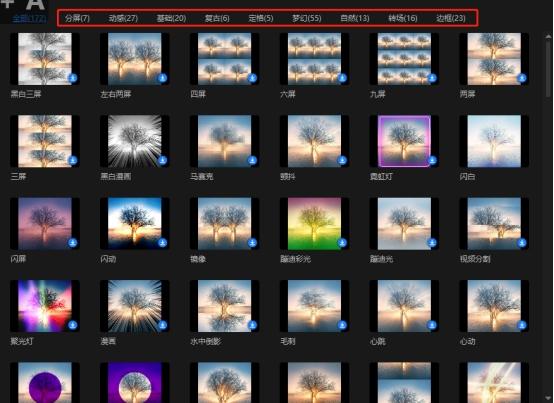
Task: Download the 聚光灯 spotlight effect
Action: pyautogui.click(x=73, y=325)
